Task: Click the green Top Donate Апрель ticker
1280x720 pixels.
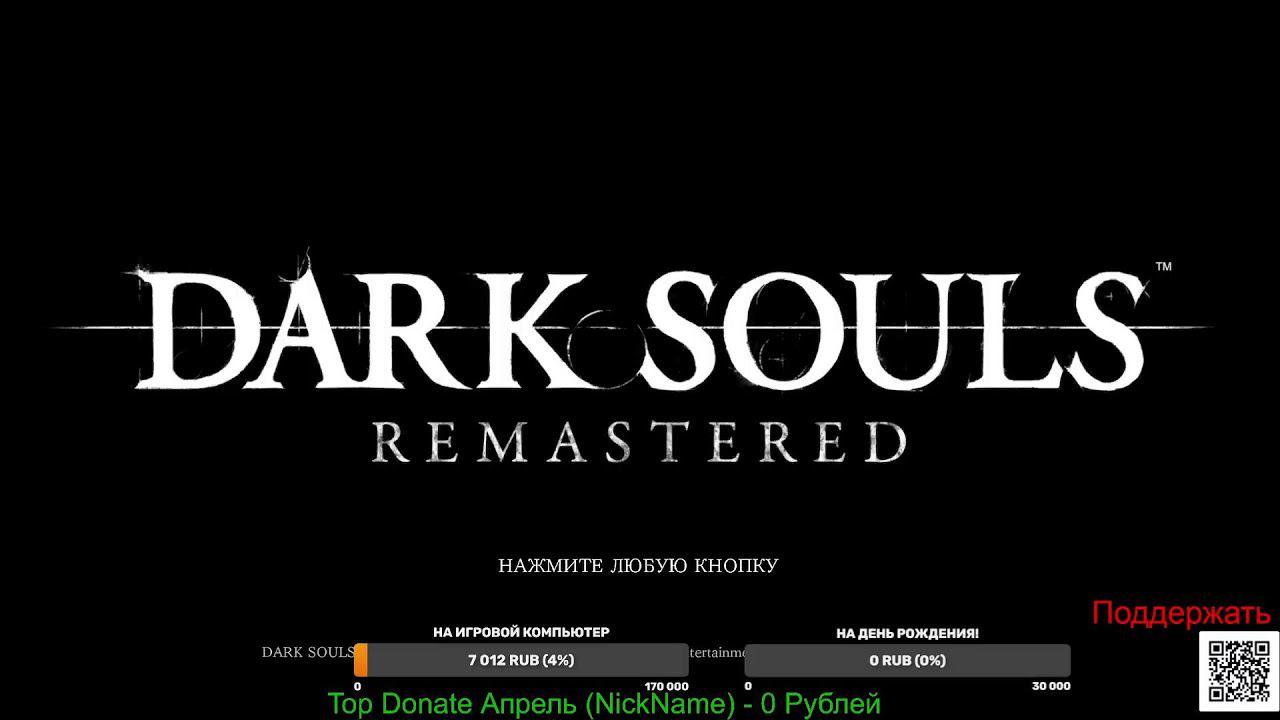Action: coord(604,704)
